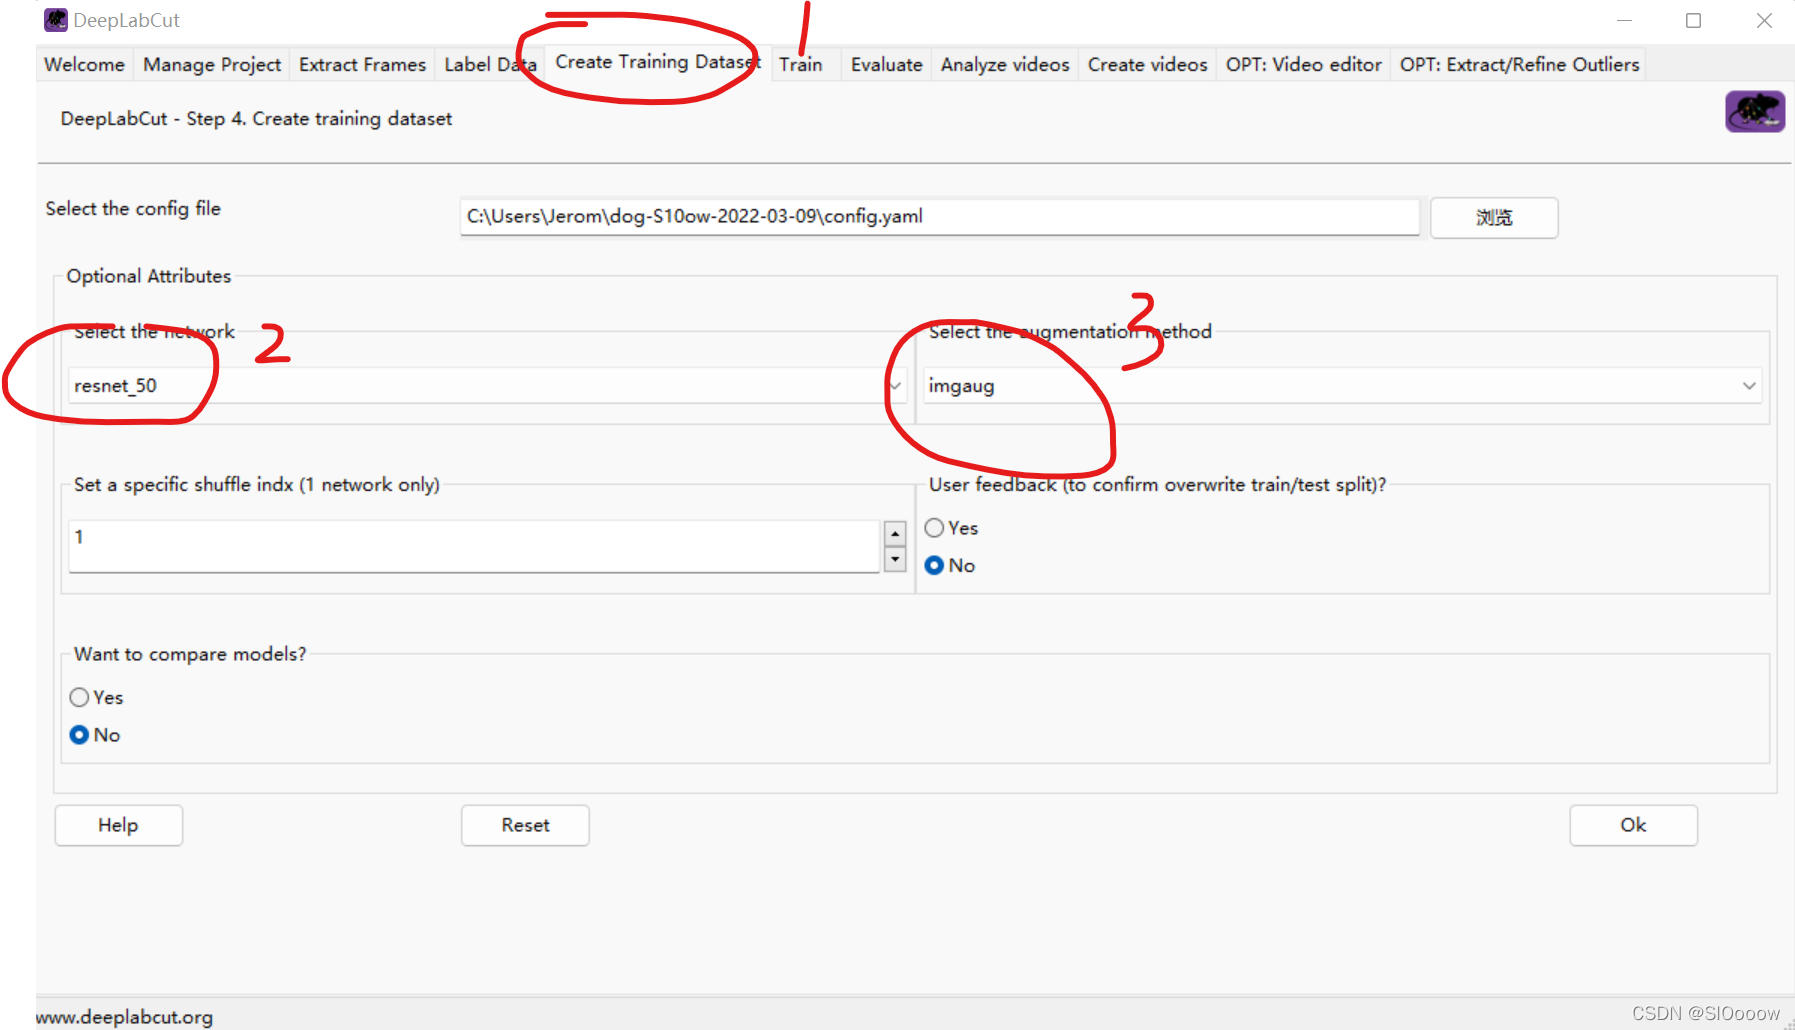Select the Create Training Dataset tab
Image resolution: width=1795 pixels, height=1030 pixels.
658,62
